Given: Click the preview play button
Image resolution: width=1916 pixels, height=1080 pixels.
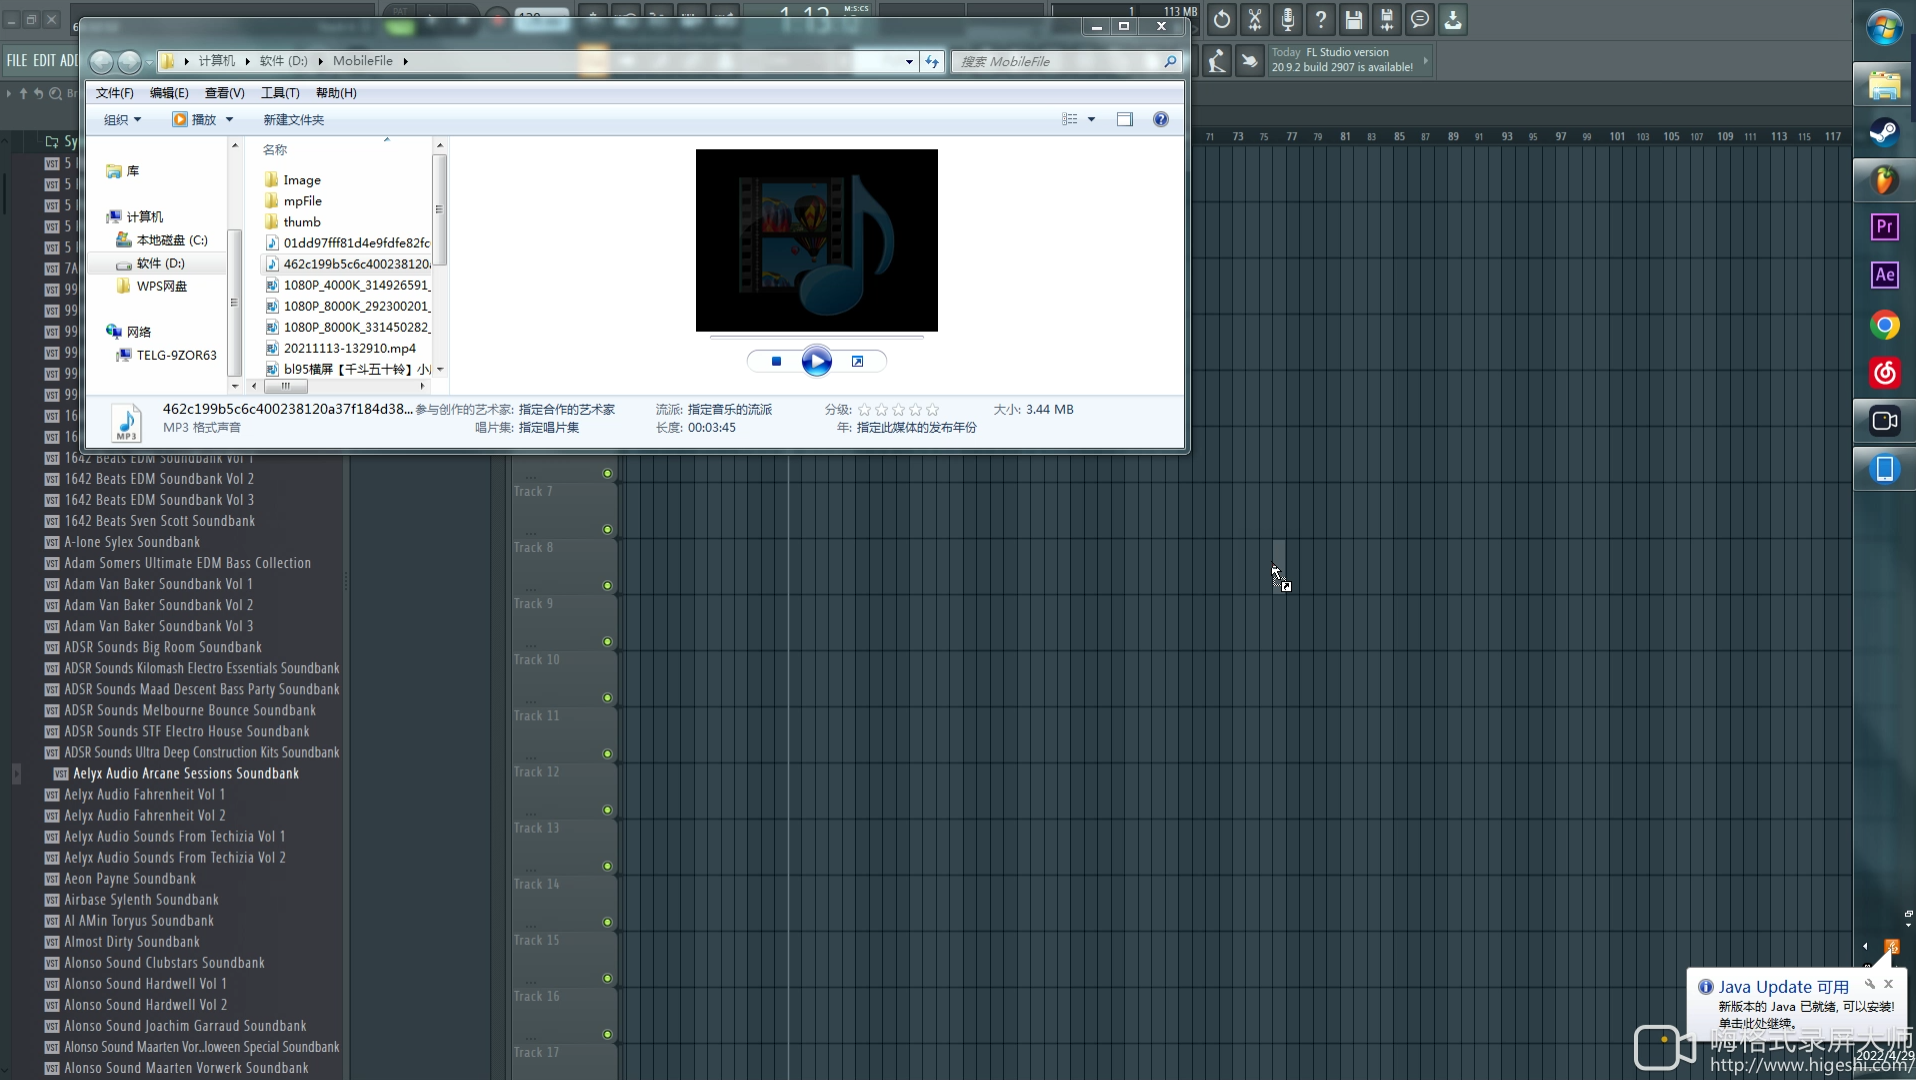Looking at the screenshot, I should (x=817, y=361).
